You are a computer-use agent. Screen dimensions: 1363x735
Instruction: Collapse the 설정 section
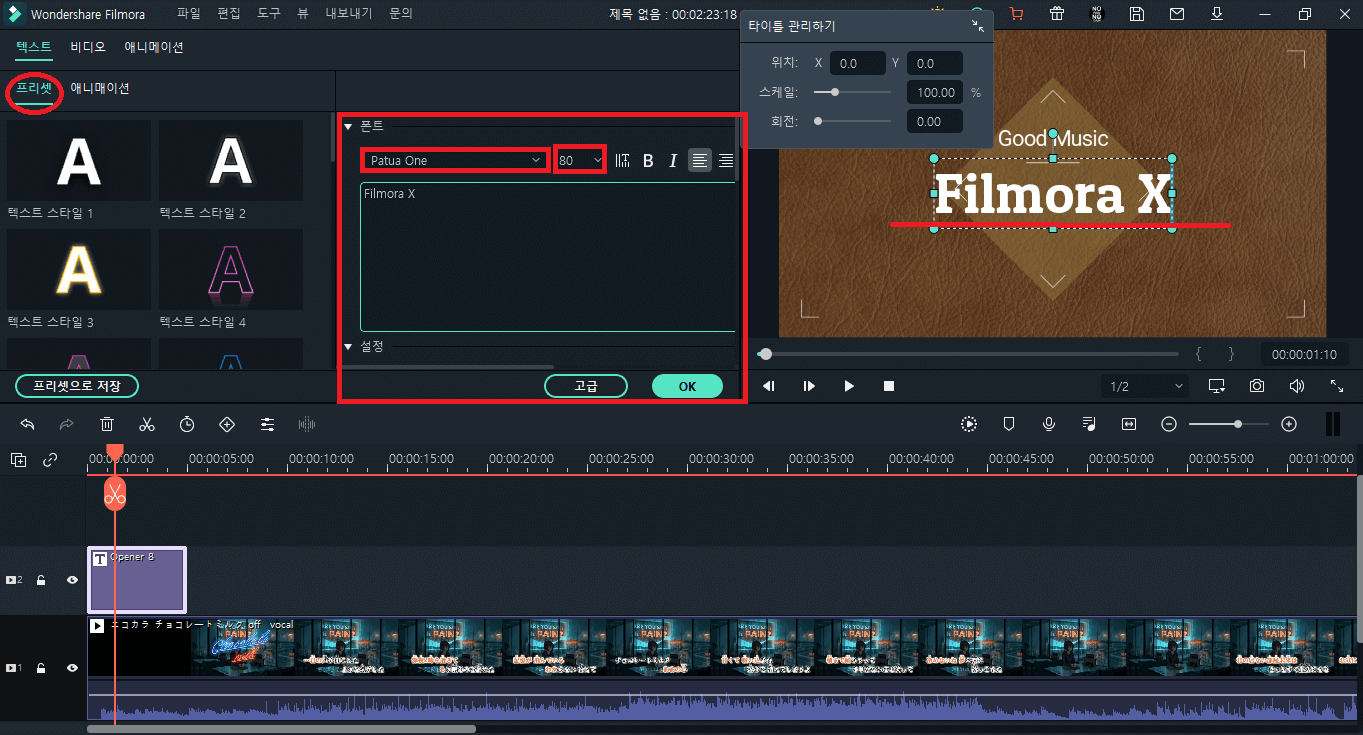tap(348, 347)
